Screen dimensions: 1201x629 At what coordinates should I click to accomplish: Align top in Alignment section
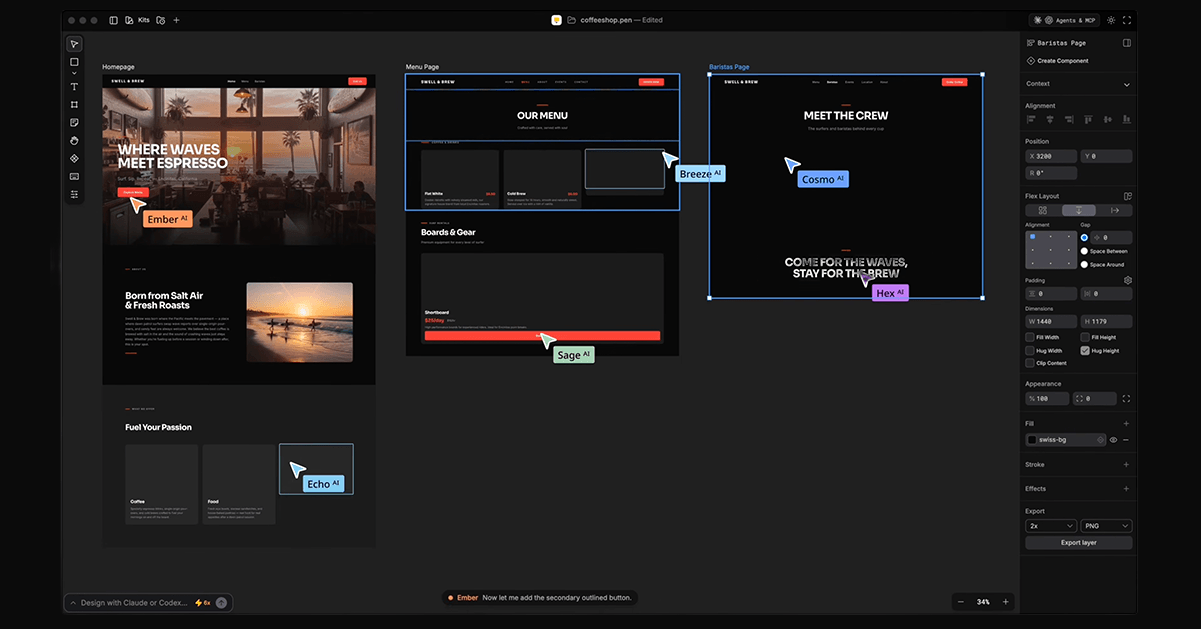click(1088, 120)
